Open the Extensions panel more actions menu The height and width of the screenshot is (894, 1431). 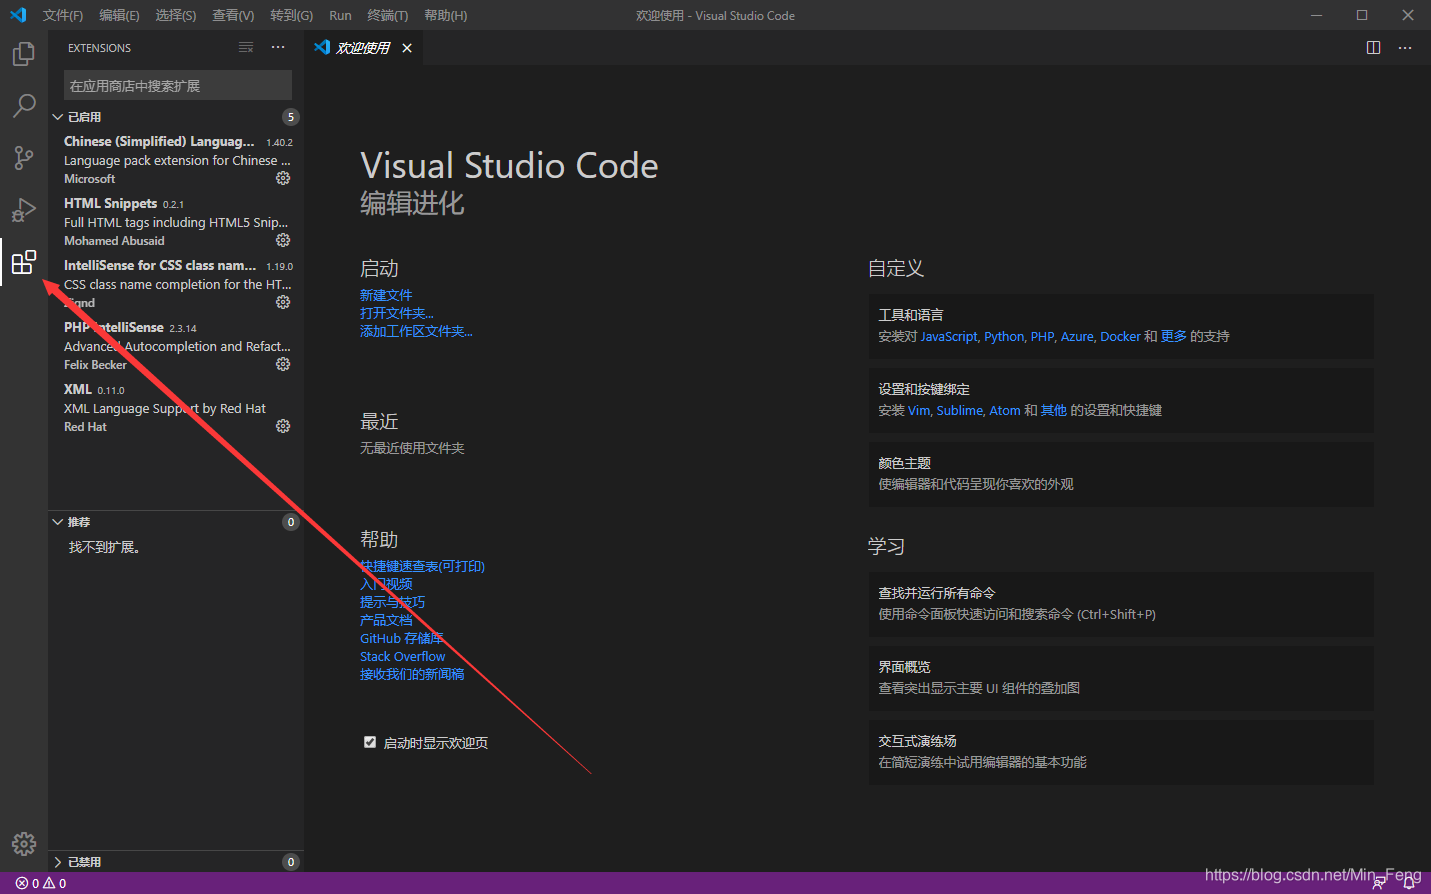click(278, 48)
